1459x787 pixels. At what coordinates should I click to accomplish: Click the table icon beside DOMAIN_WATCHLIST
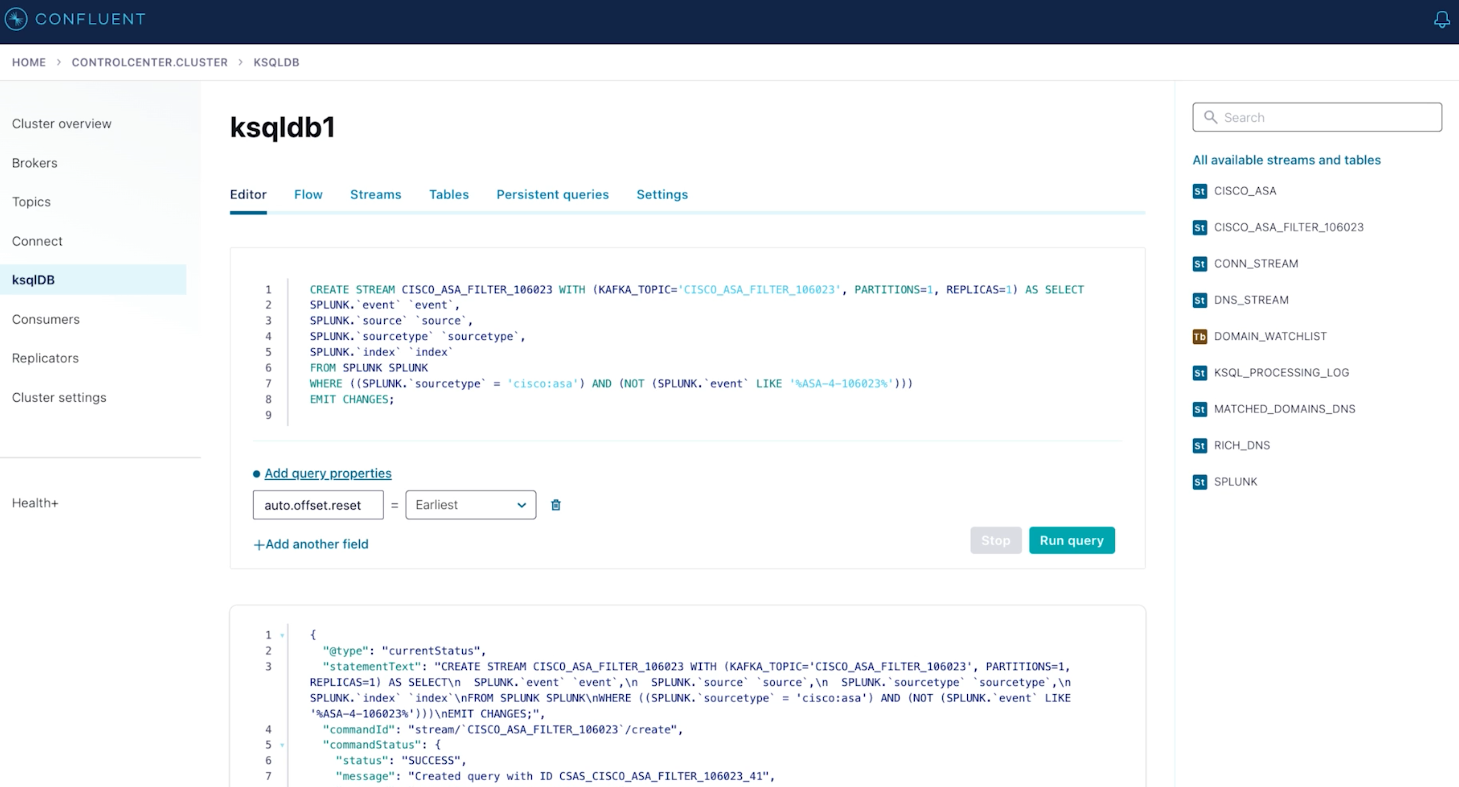coord(1200,336)
